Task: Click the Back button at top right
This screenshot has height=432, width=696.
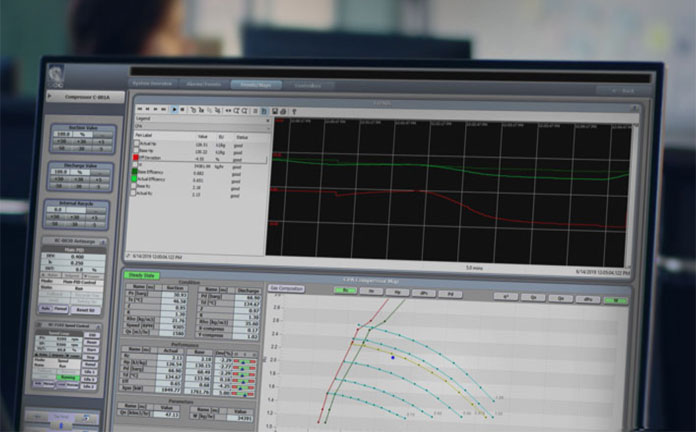Action: pyautogui.click(x=623, y=91)
